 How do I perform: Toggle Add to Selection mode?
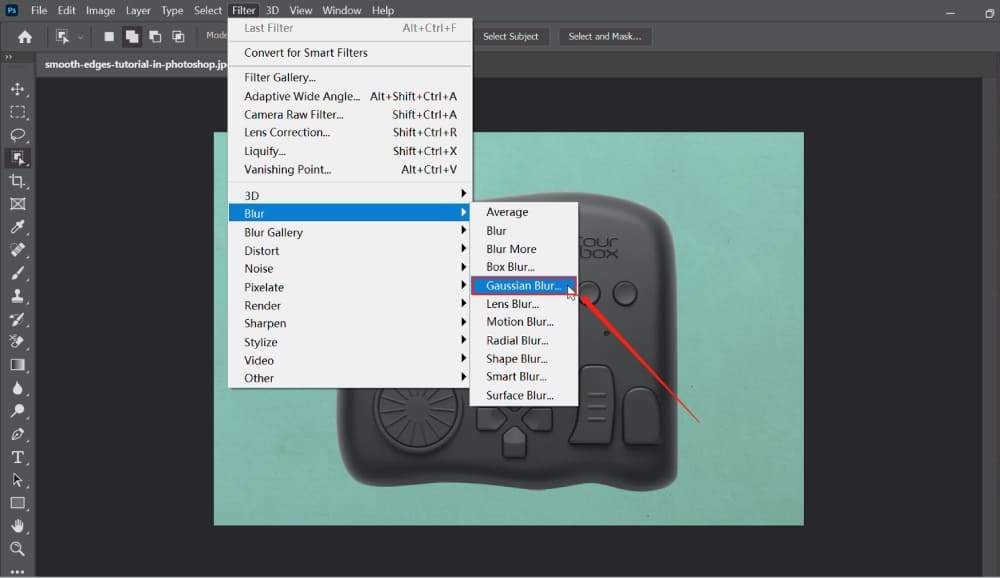click(131, 35)
